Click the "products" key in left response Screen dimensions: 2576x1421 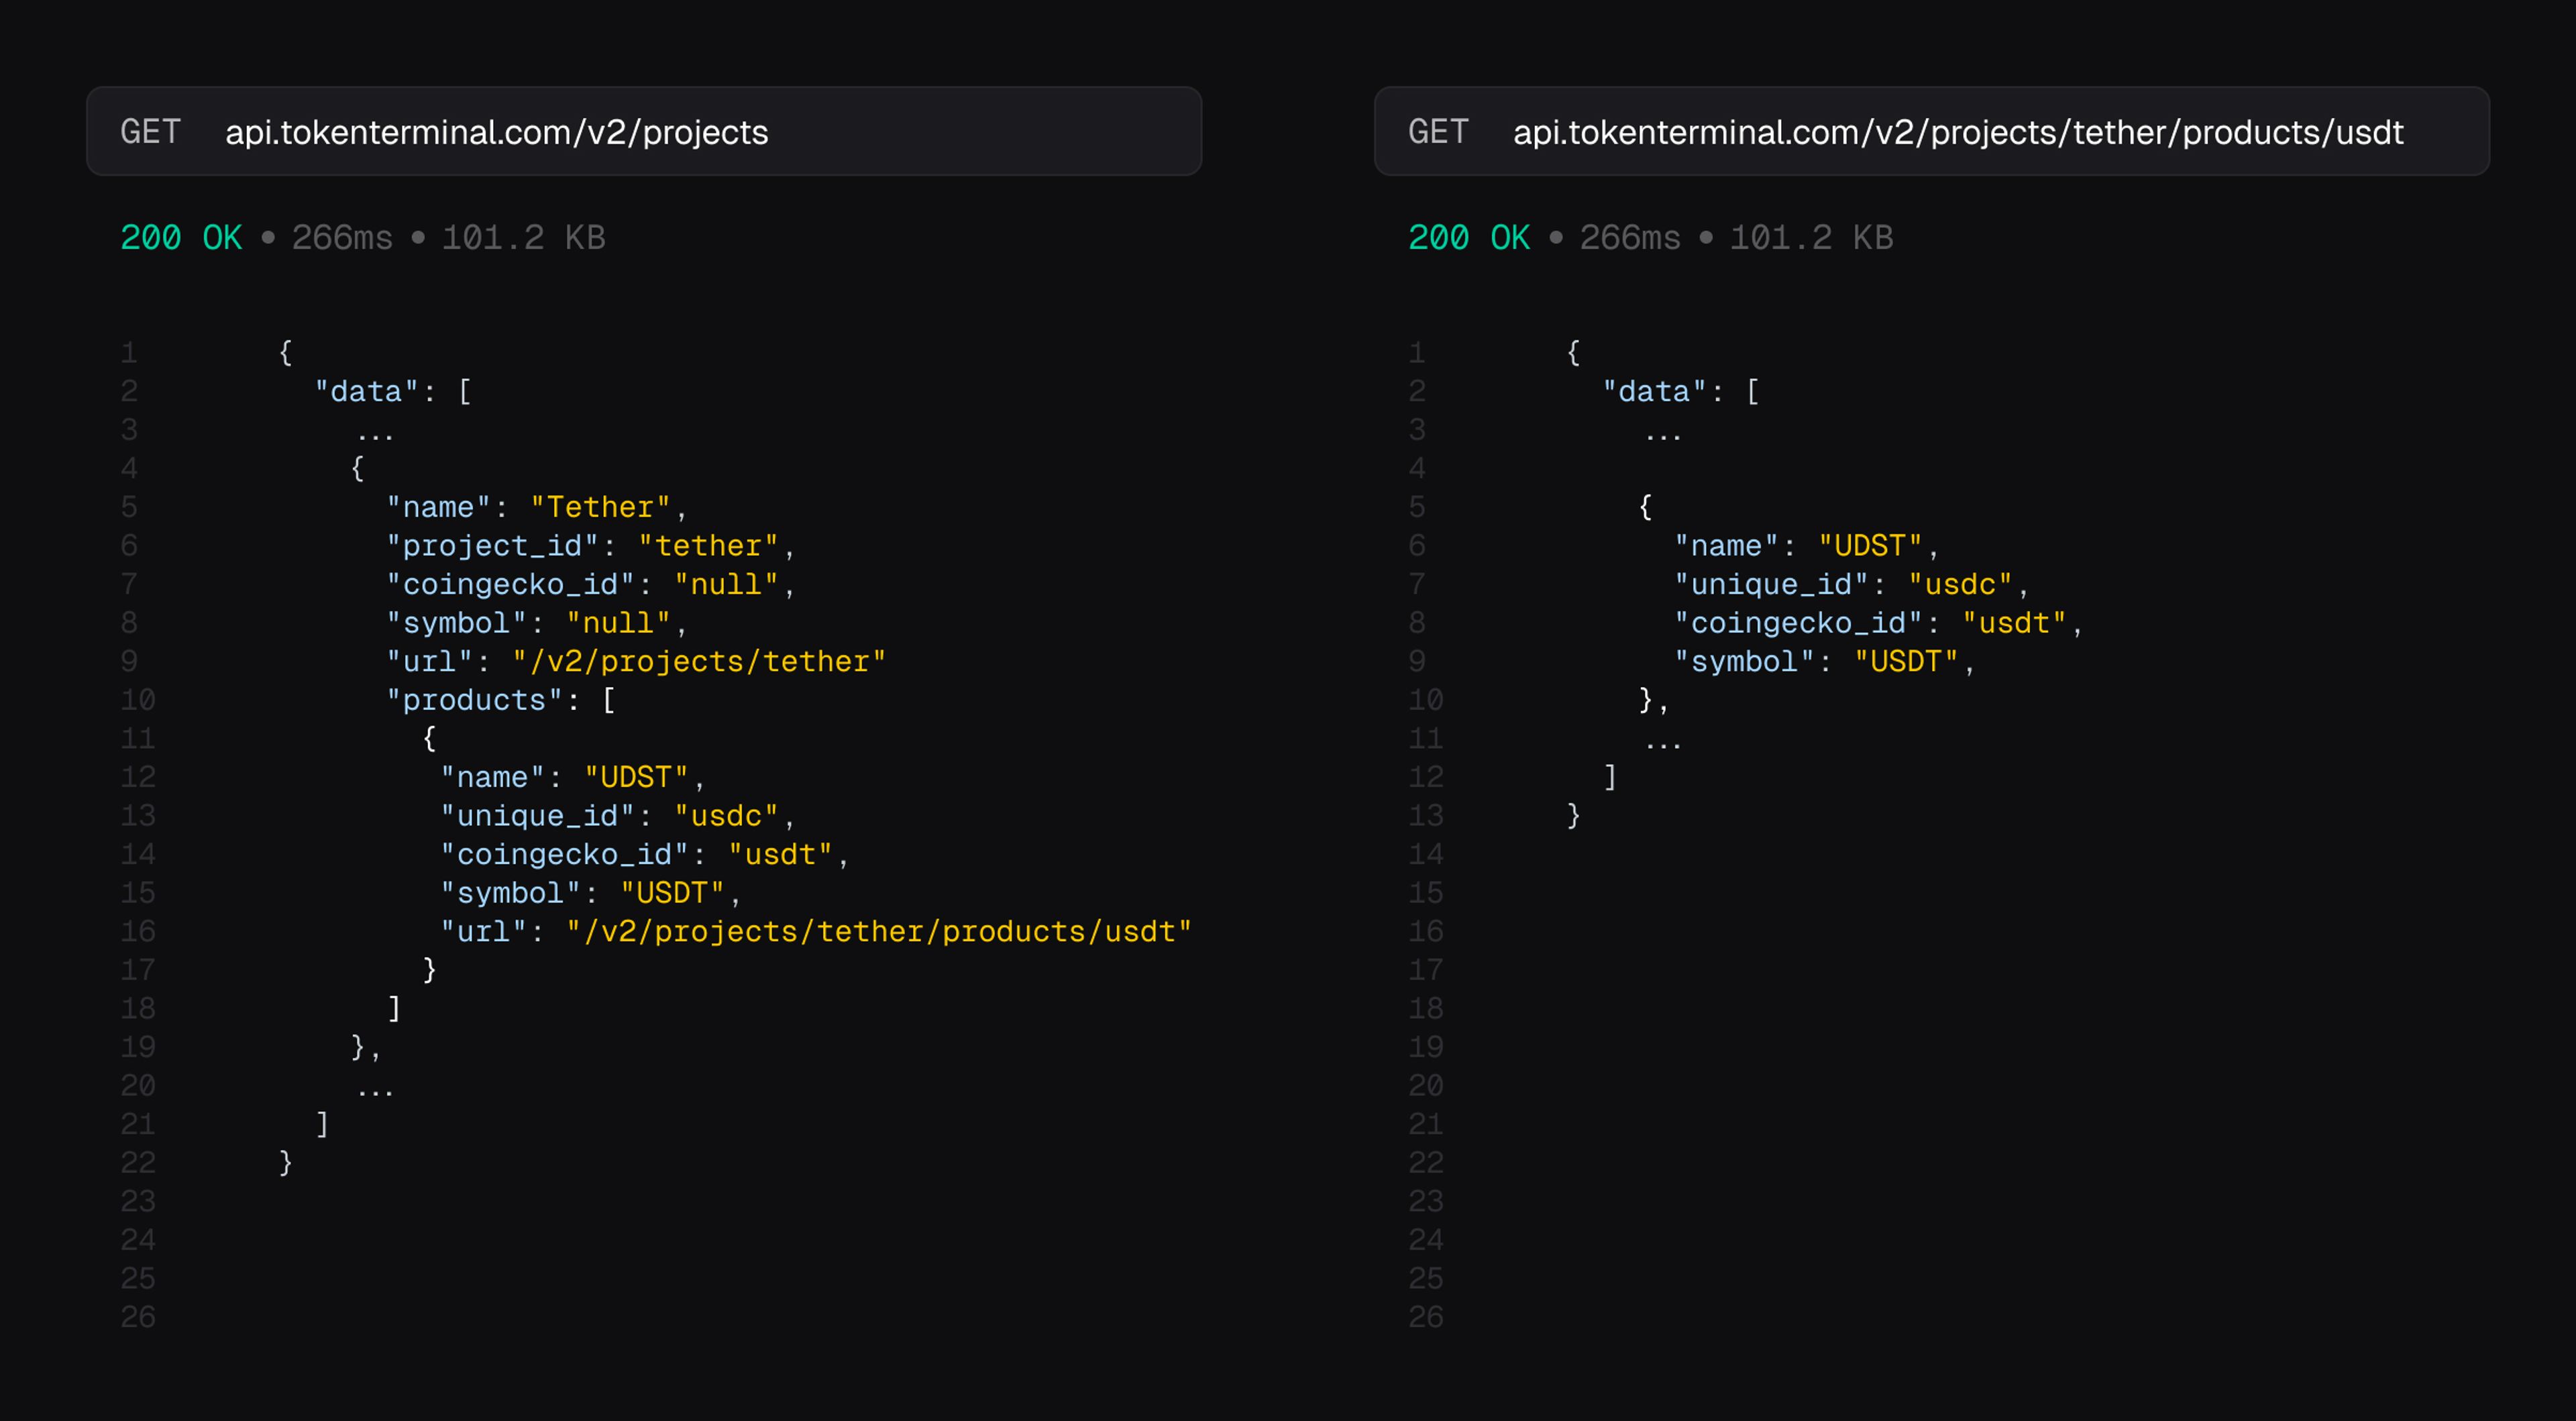(x=474, y=700)
